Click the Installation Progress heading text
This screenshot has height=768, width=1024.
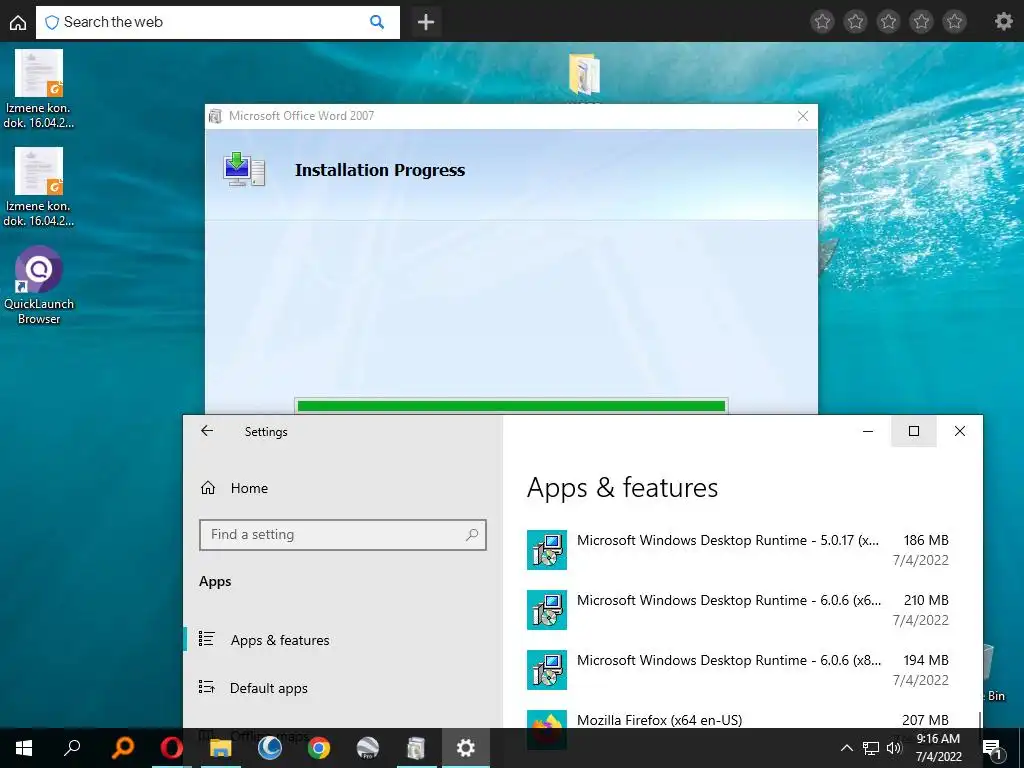coord(379,170)
